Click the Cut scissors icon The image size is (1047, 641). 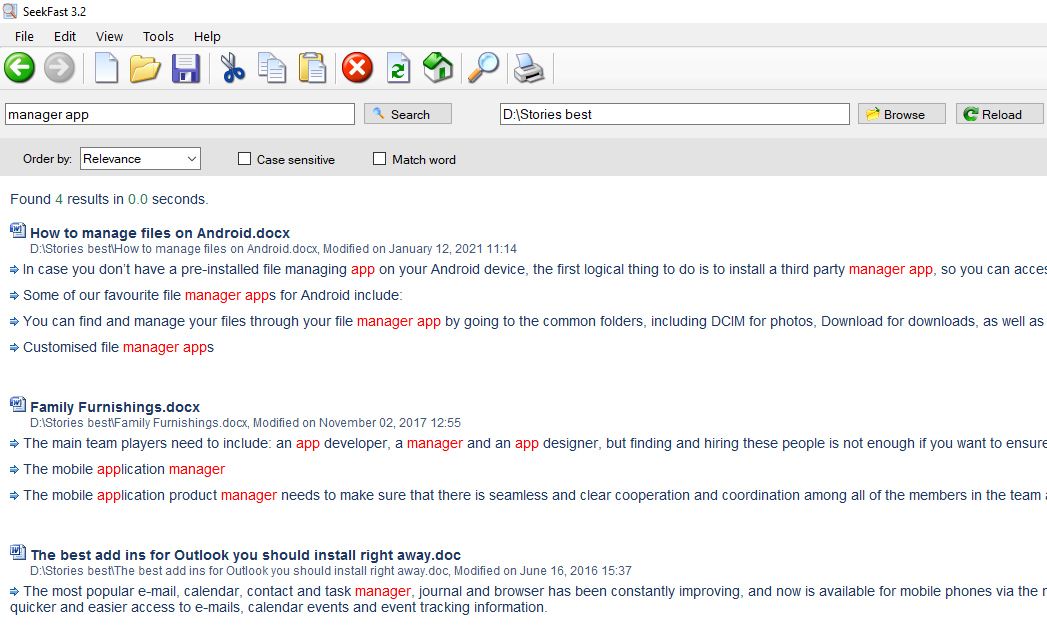click(x=232, y=68)
